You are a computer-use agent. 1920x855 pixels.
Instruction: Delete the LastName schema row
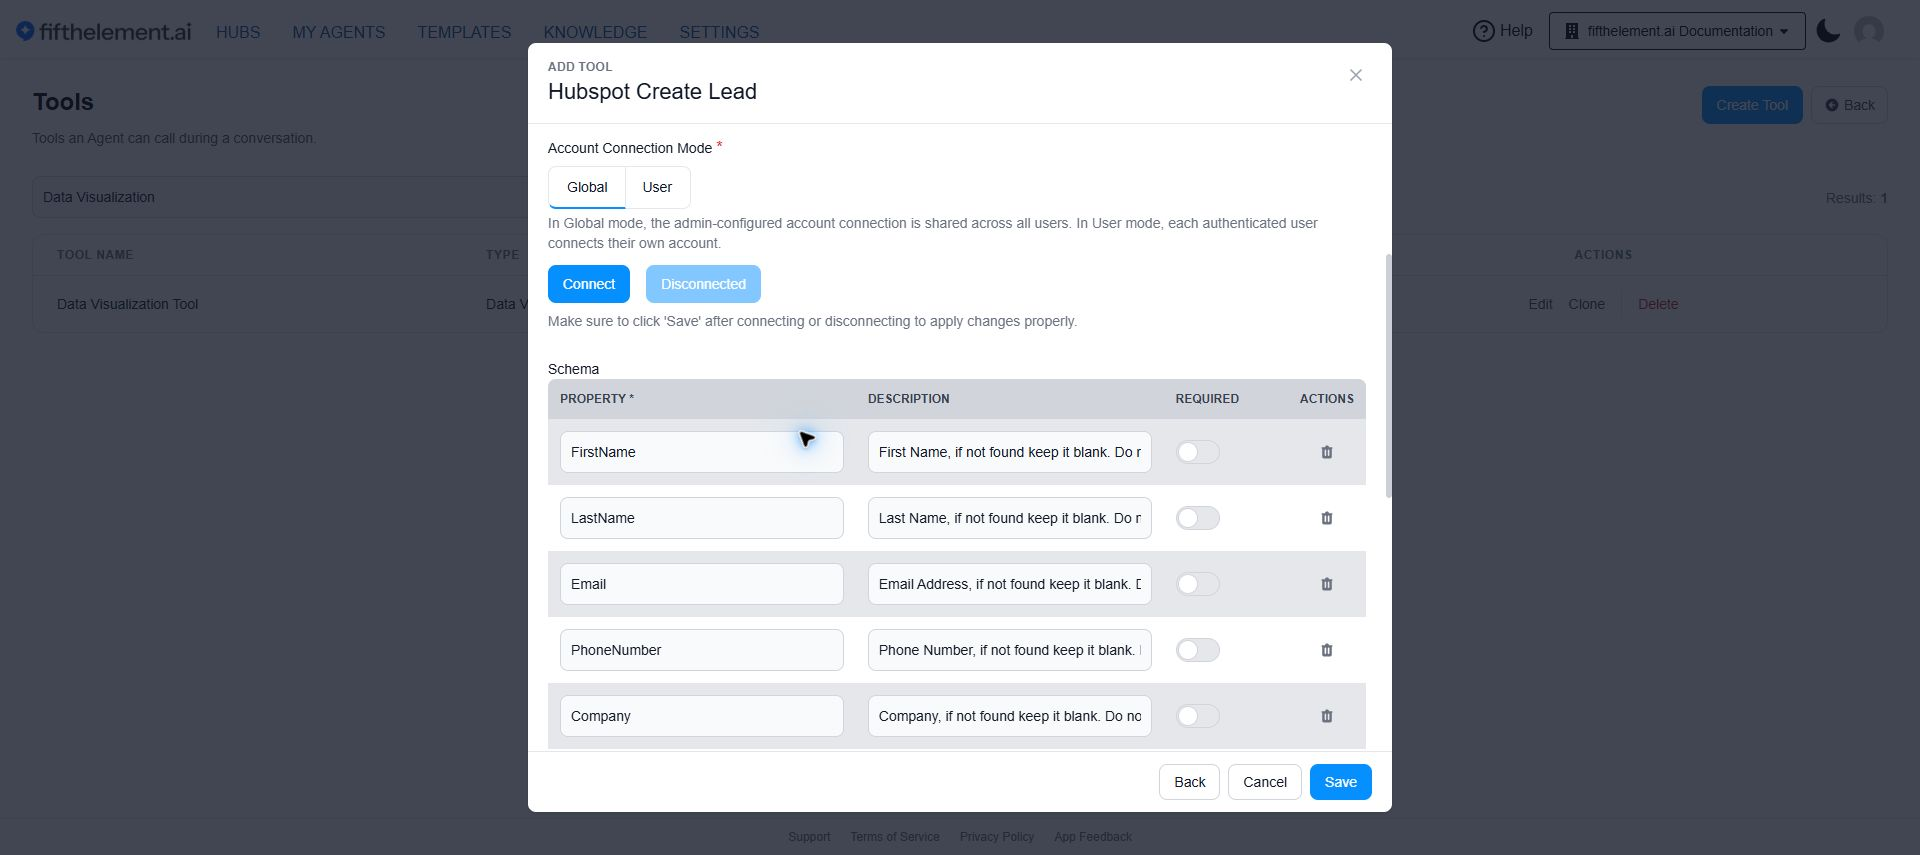[x=1327, y=518]
